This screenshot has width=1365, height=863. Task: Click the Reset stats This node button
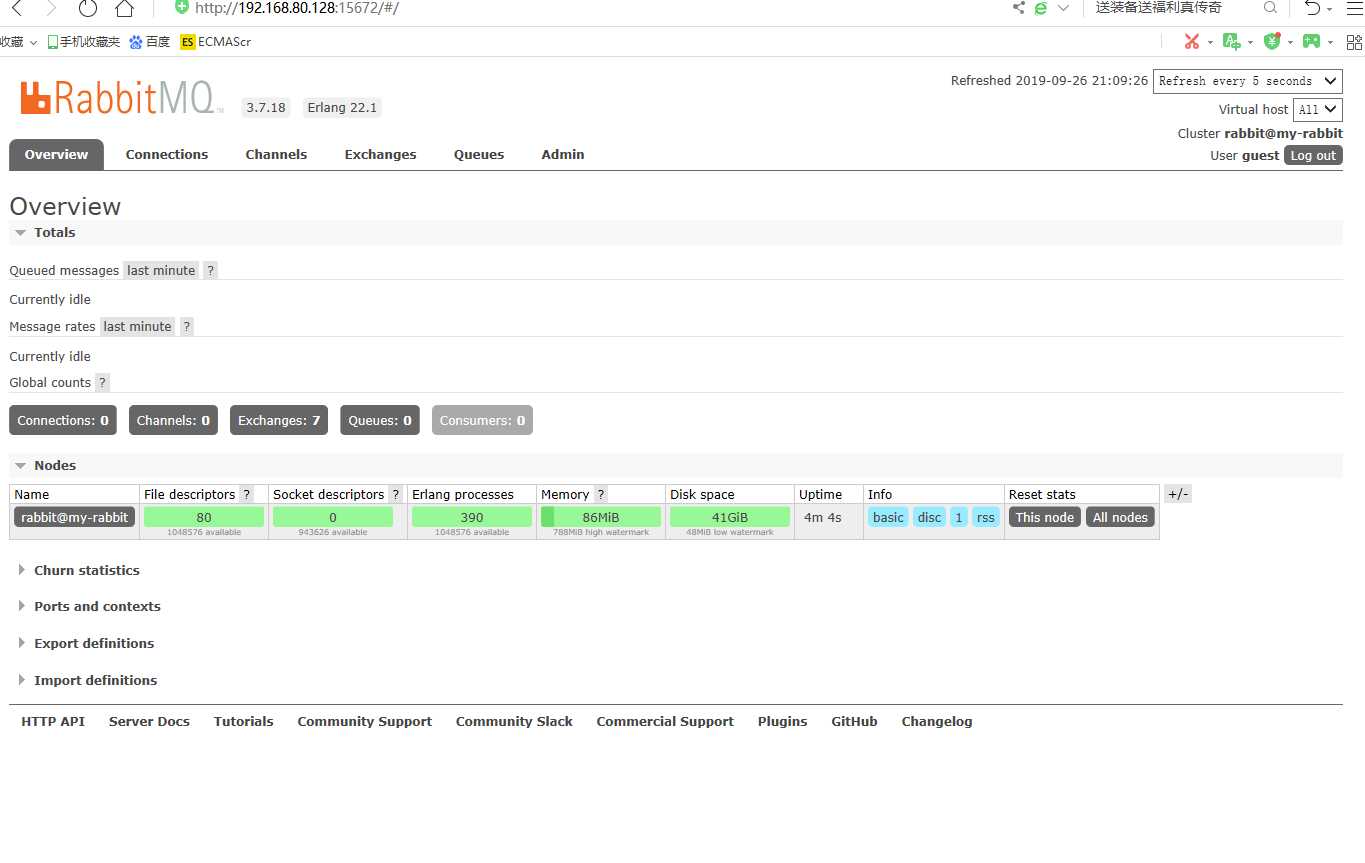click(1045, 517)
